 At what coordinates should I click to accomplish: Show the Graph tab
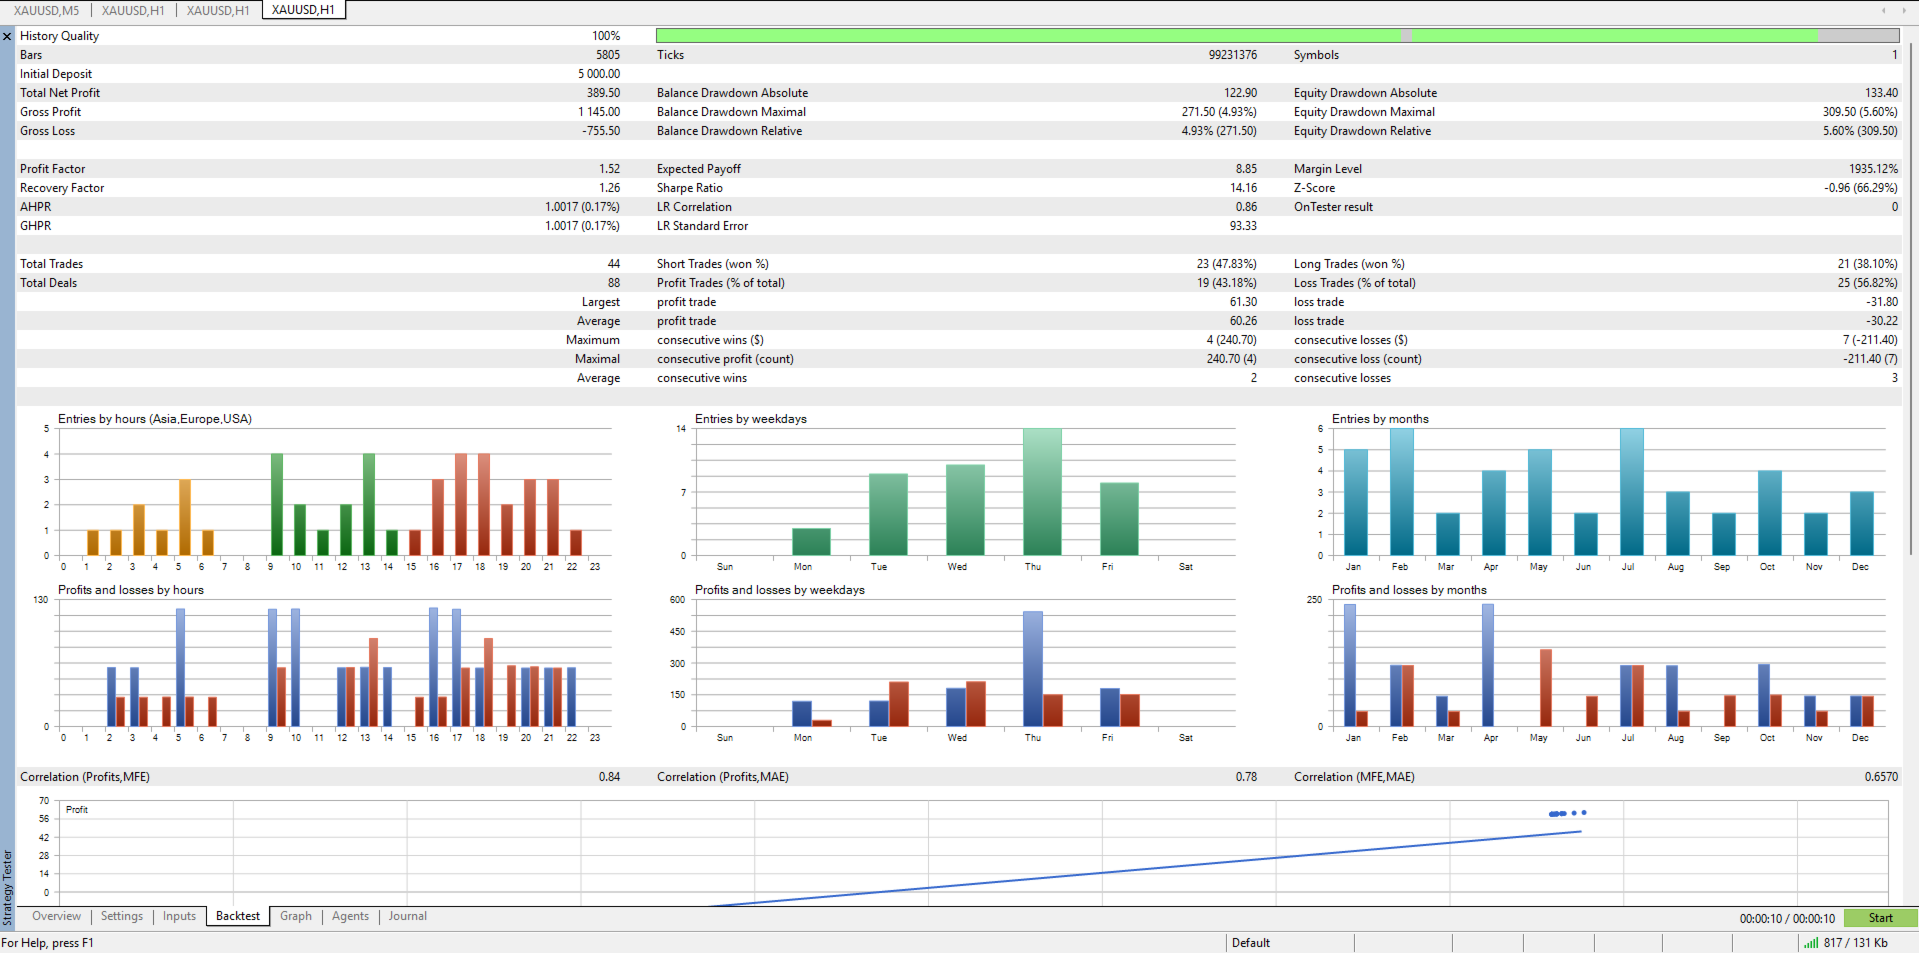click(296, 916)
